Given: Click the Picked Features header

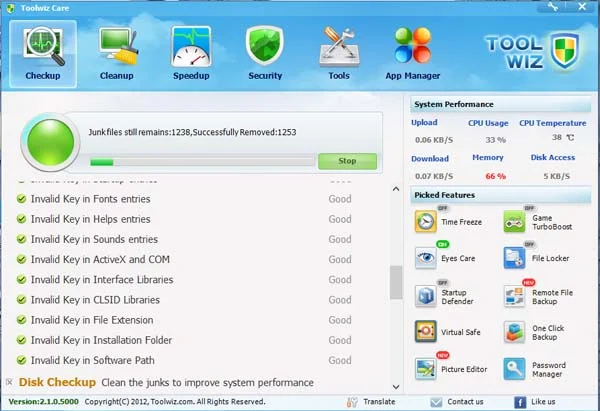Looking at the screenshot, I should [501, 195].
